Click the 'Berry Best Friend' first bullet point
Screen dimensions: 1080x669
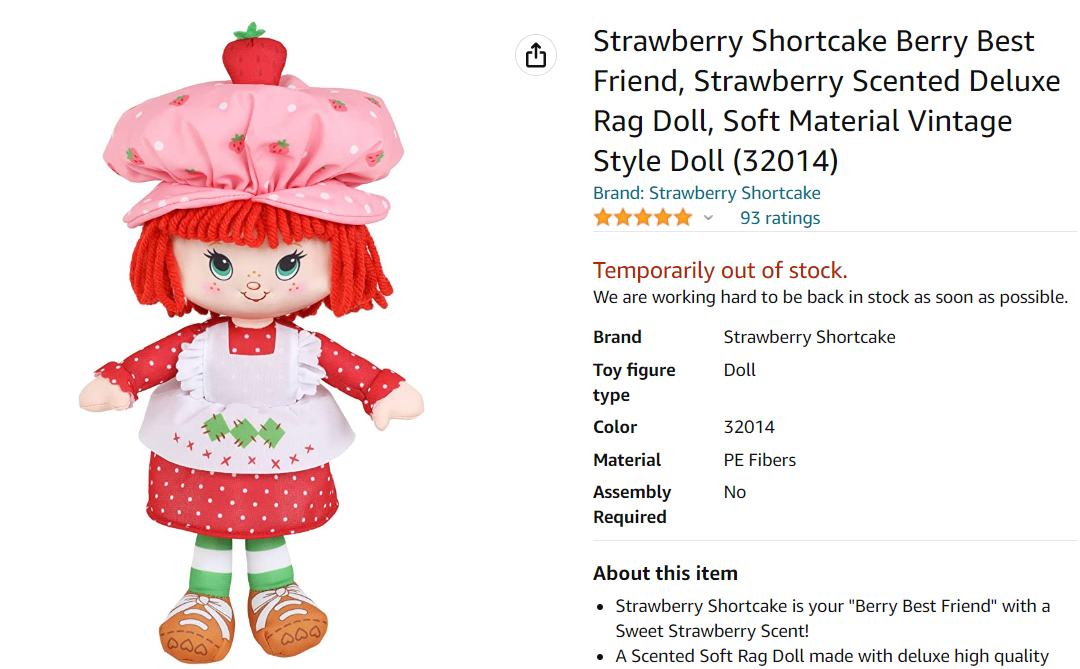point(832,618)
